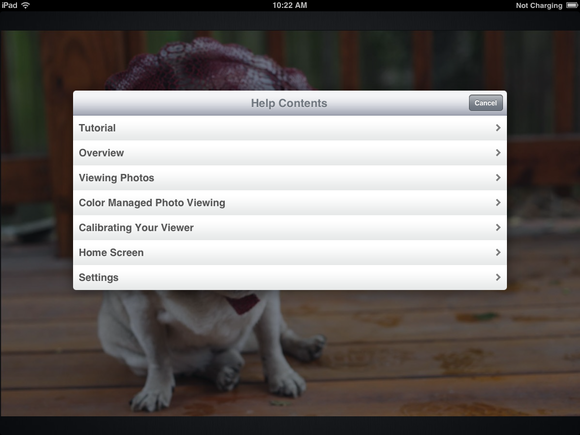The image size is (580, 435).
Task: Open the Settings help topic
Action: pyautogui.click(x=290, y=277)
